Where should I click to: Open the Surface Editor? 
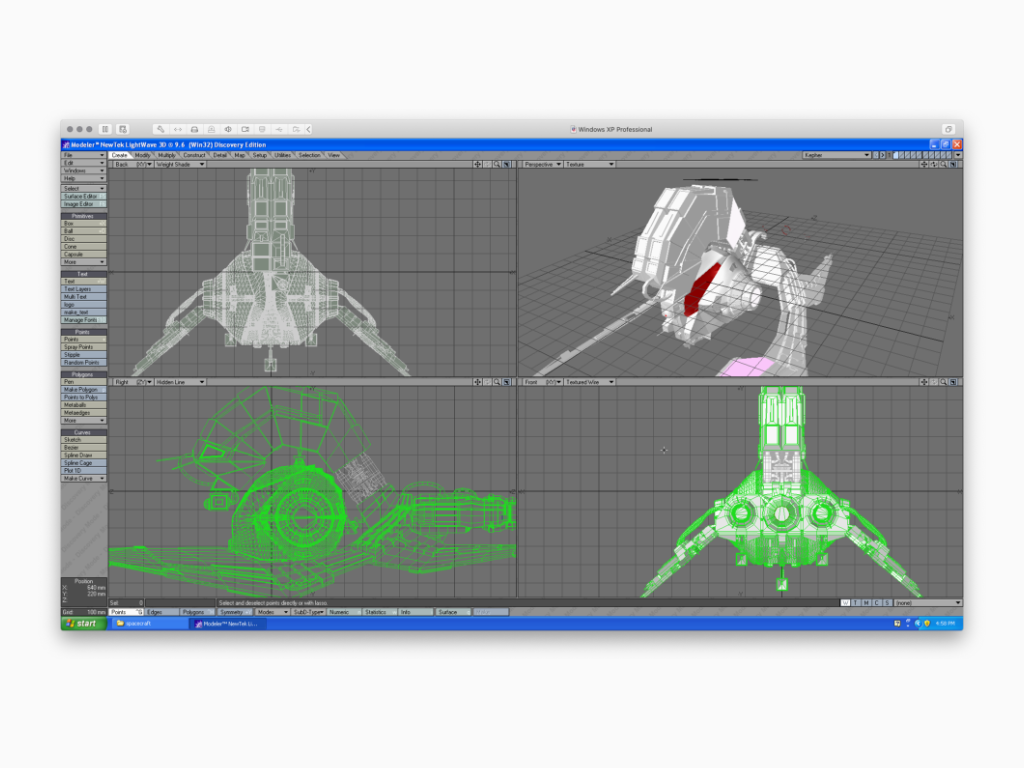tap(84, 197)
